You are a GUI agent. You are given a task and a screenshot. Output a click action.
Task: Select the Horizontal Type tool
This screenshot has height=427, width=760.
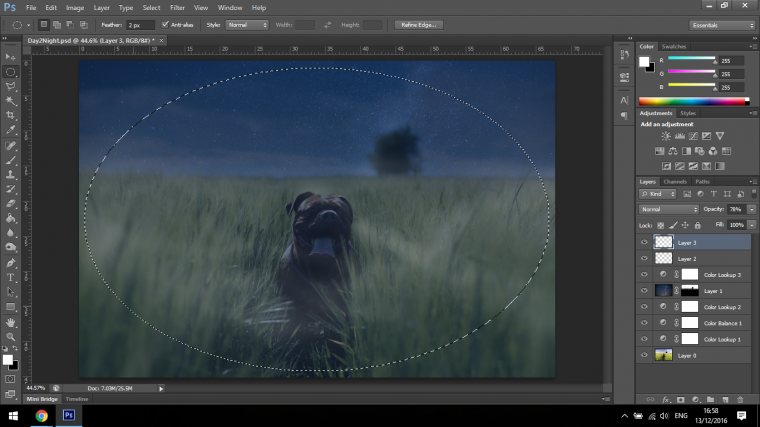tap(10, 278)
